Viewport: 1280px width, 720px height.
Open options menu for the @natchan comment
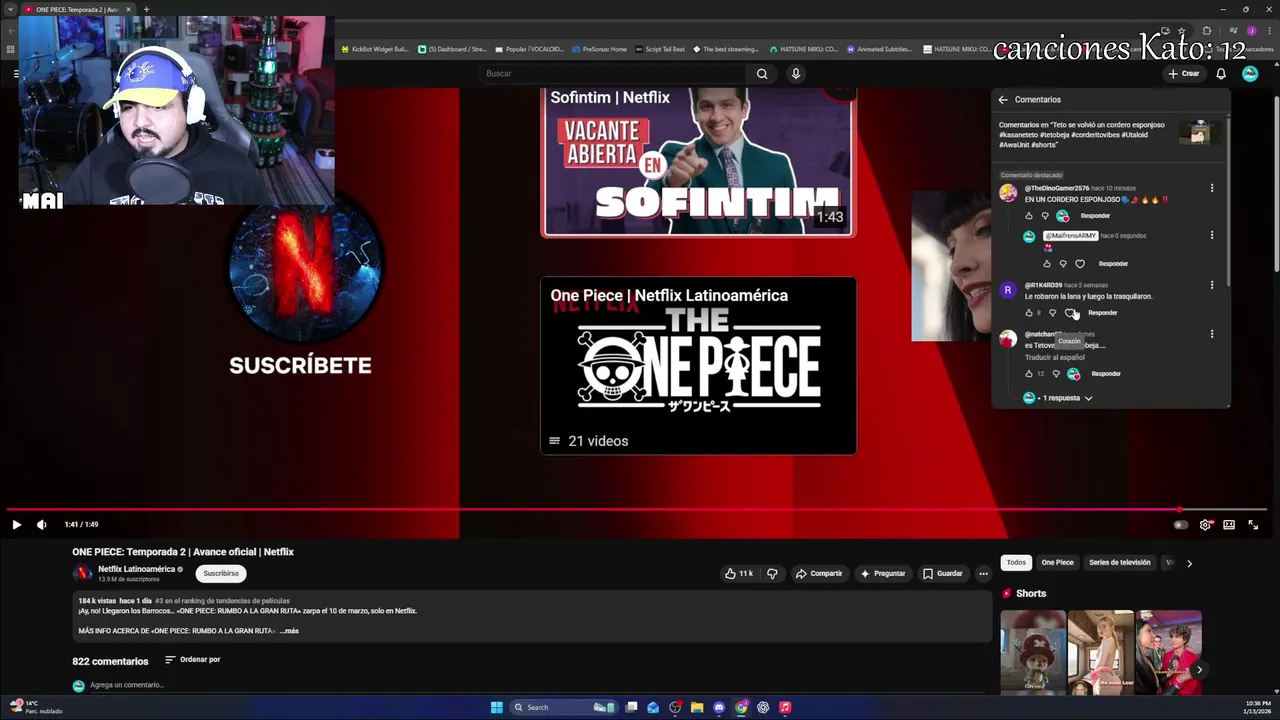[x=1212, y=334]
